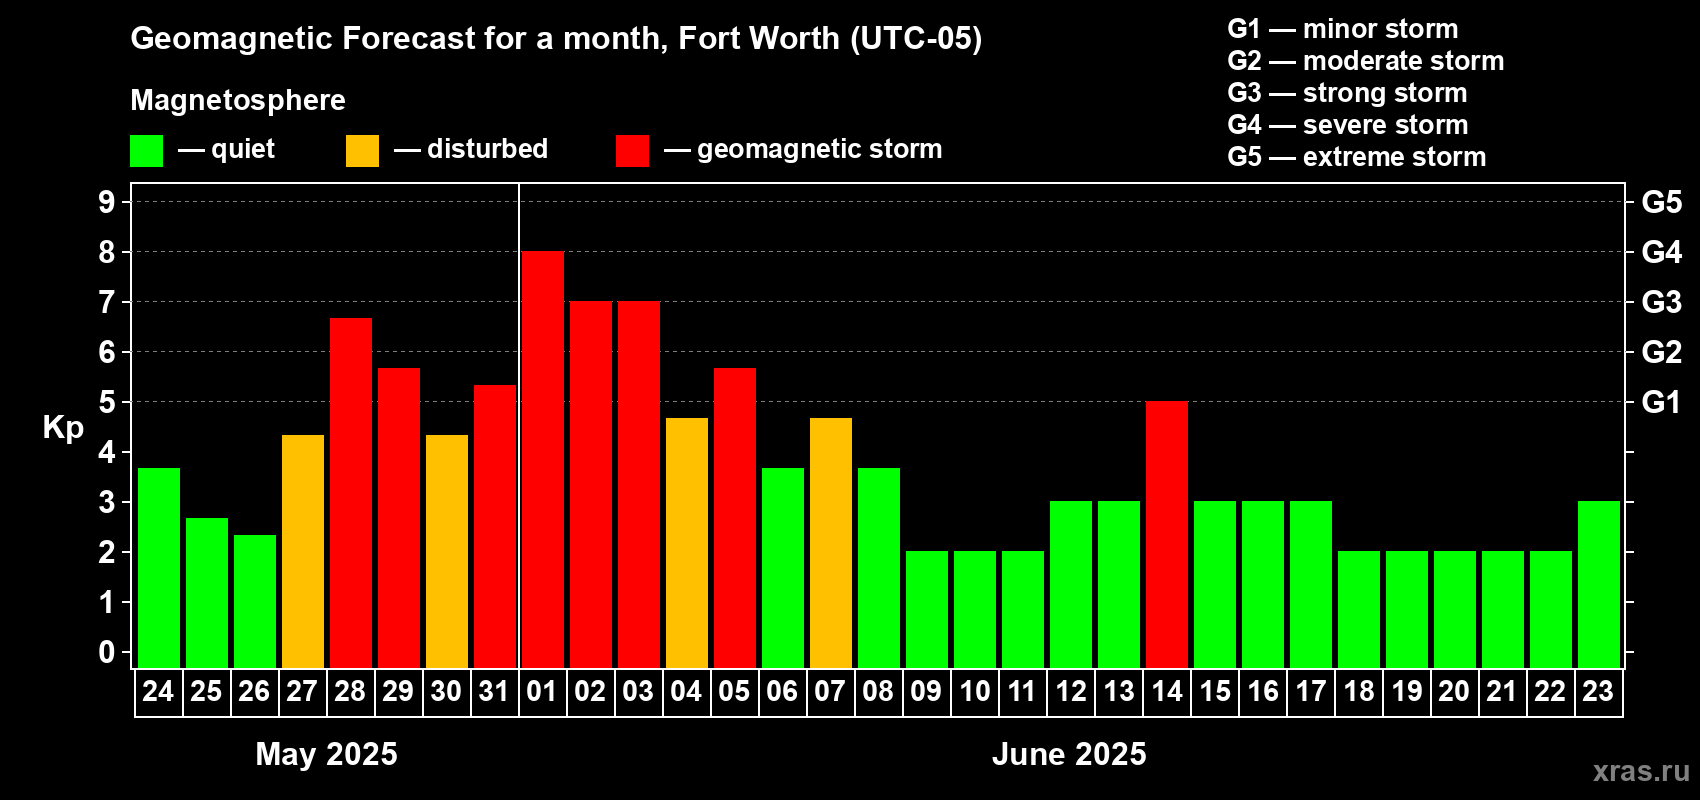The width and height of the screenshot is (1700, 800).
Task: Click the red bar for June 05
Action: point(735,518)
